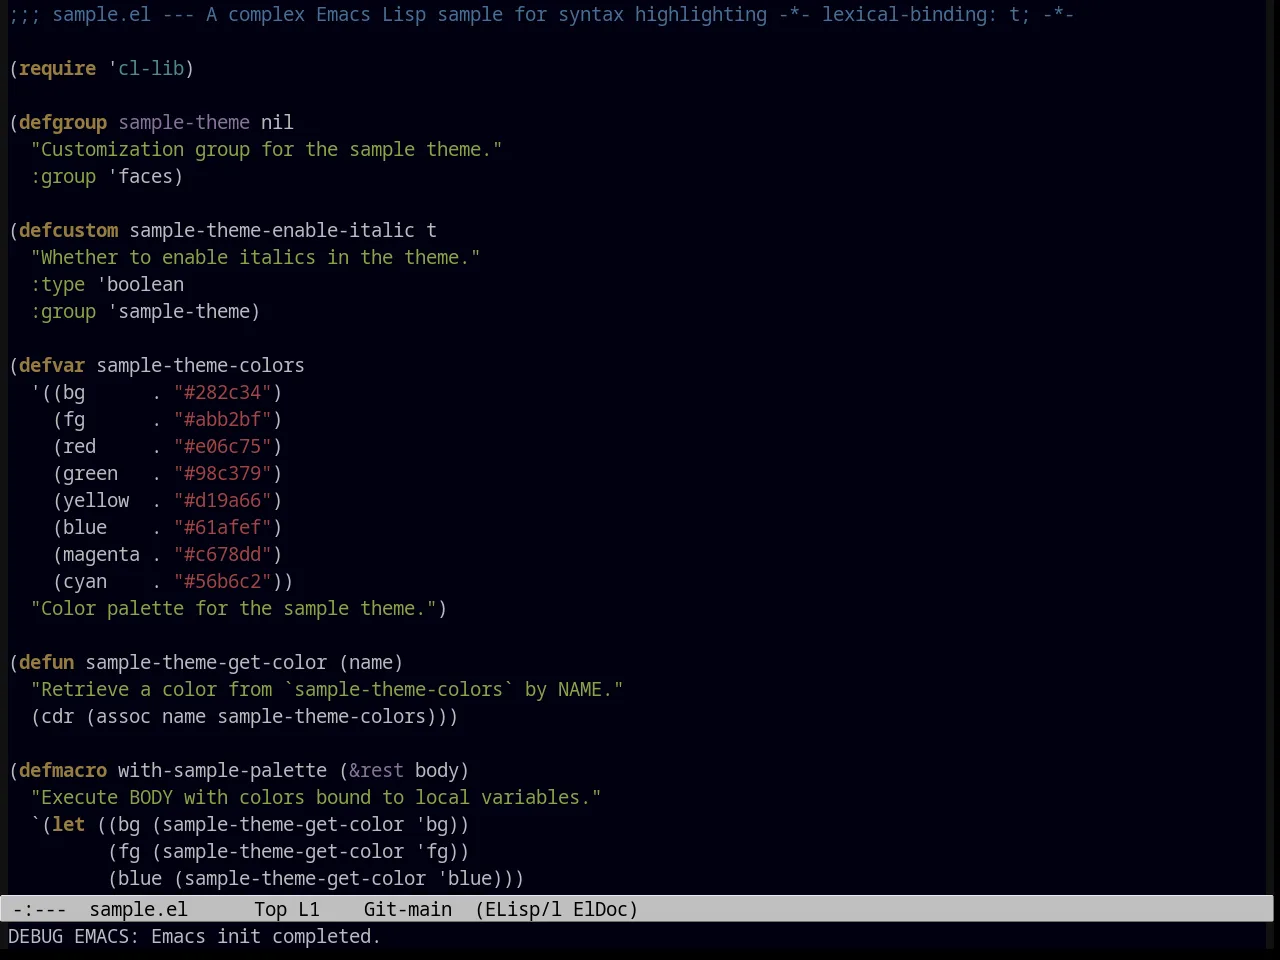The height and width of the screenshot is (960, 1280).
Task: Click the "#56b6c2" color string
Action: pos(223,581)
